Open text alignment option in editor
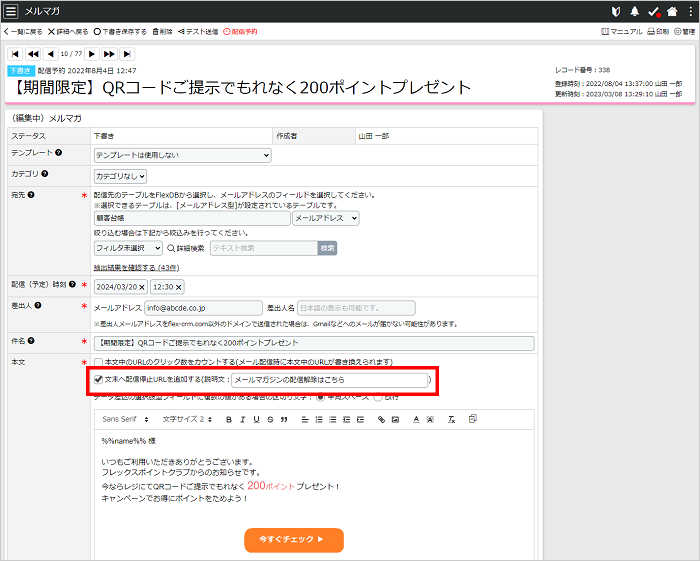This screenshot has width=700, height=561. [305, 420]
